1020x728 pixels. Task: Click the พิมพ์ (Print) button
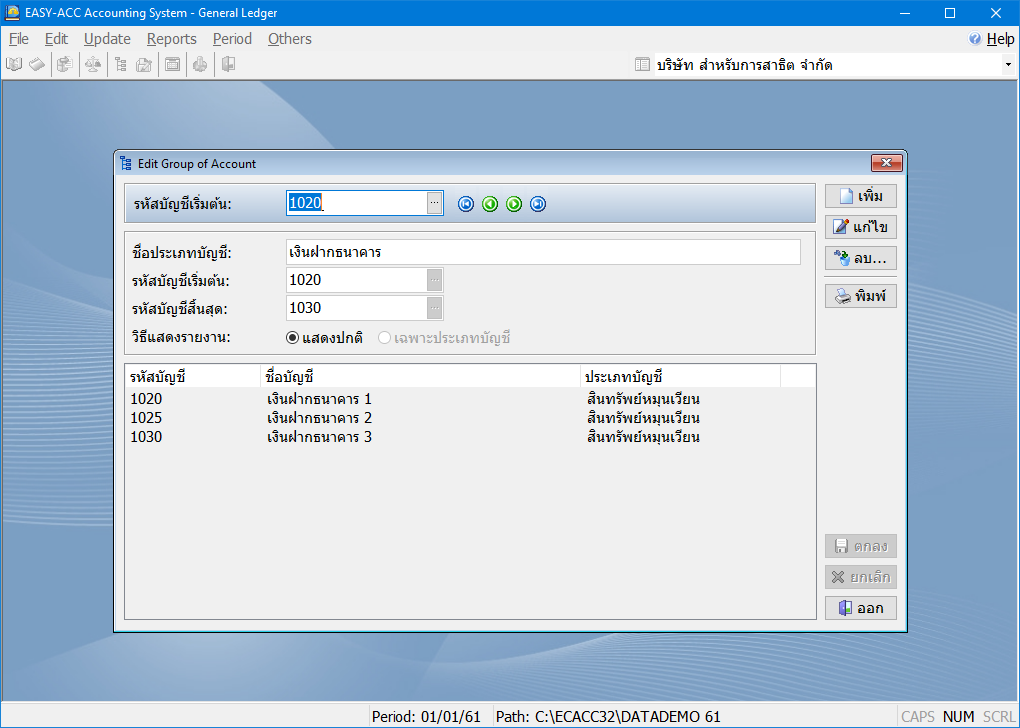tap(860, 296)
